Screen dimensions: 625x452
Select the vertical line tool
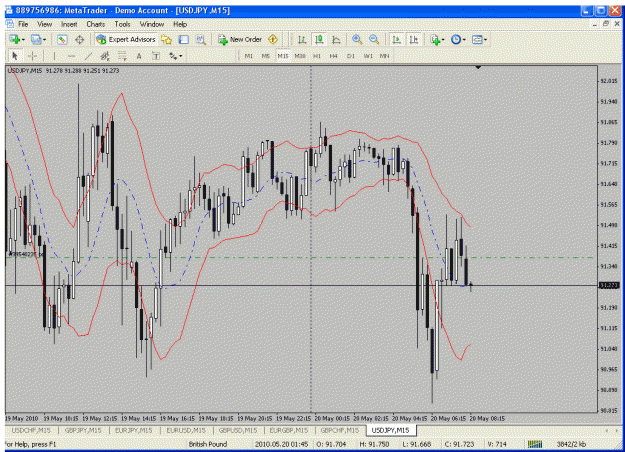54,56
